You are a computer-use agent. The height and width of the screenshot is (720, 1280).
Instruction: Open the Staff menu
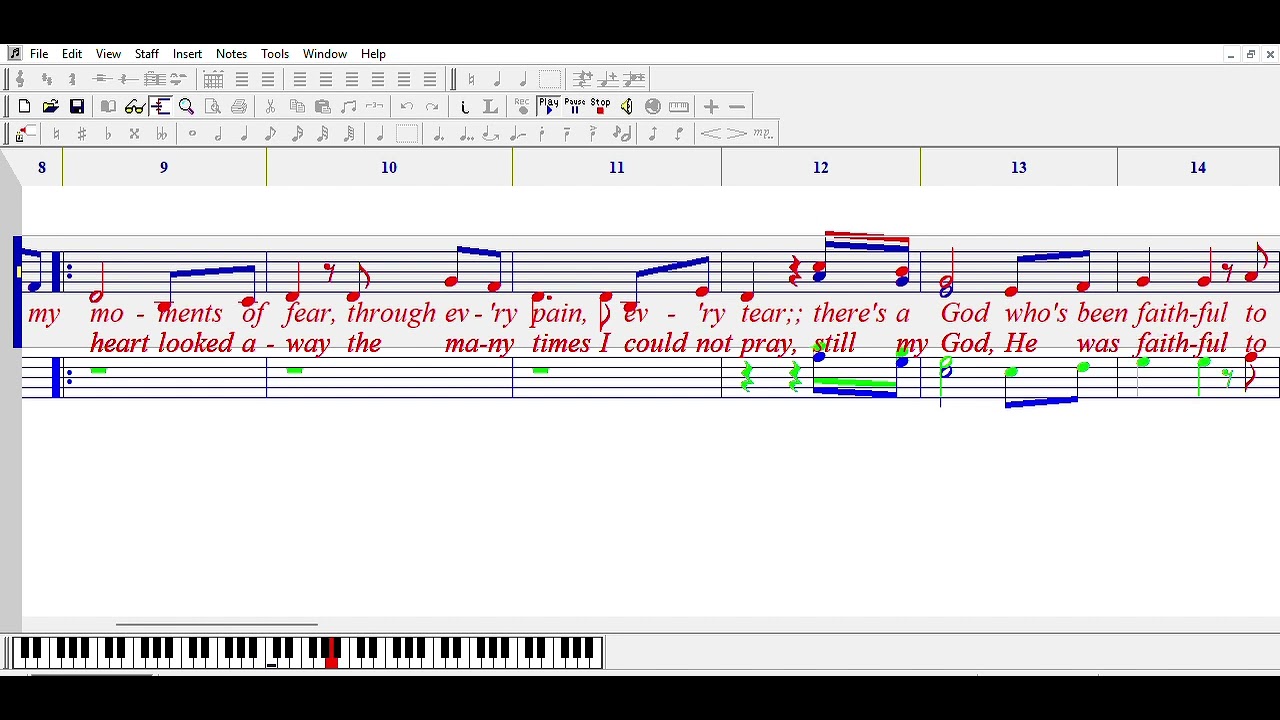coord(147,54)
